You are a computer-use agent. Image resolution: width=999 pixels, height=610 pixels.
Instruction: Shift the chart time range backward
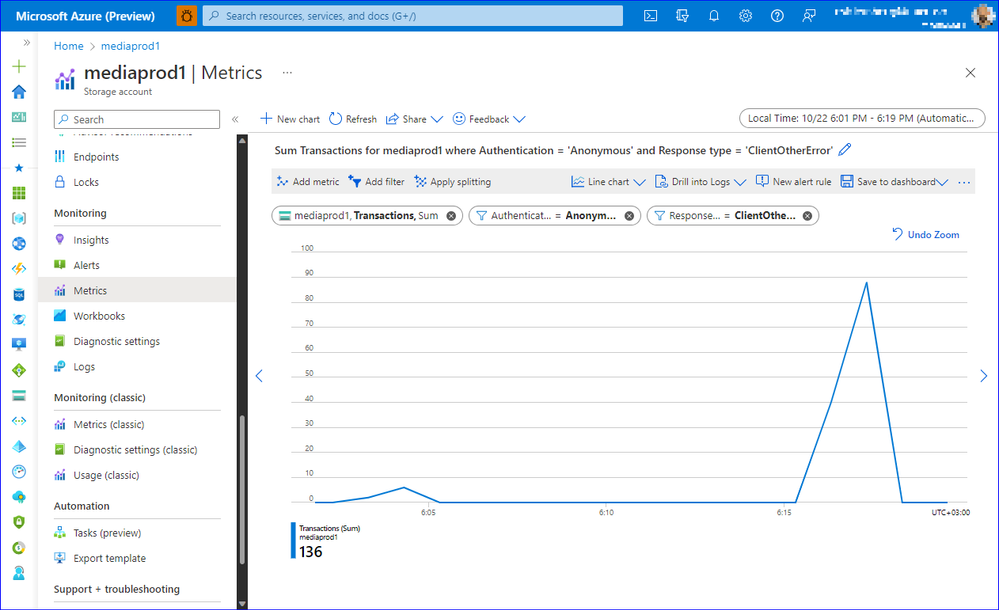259,376
